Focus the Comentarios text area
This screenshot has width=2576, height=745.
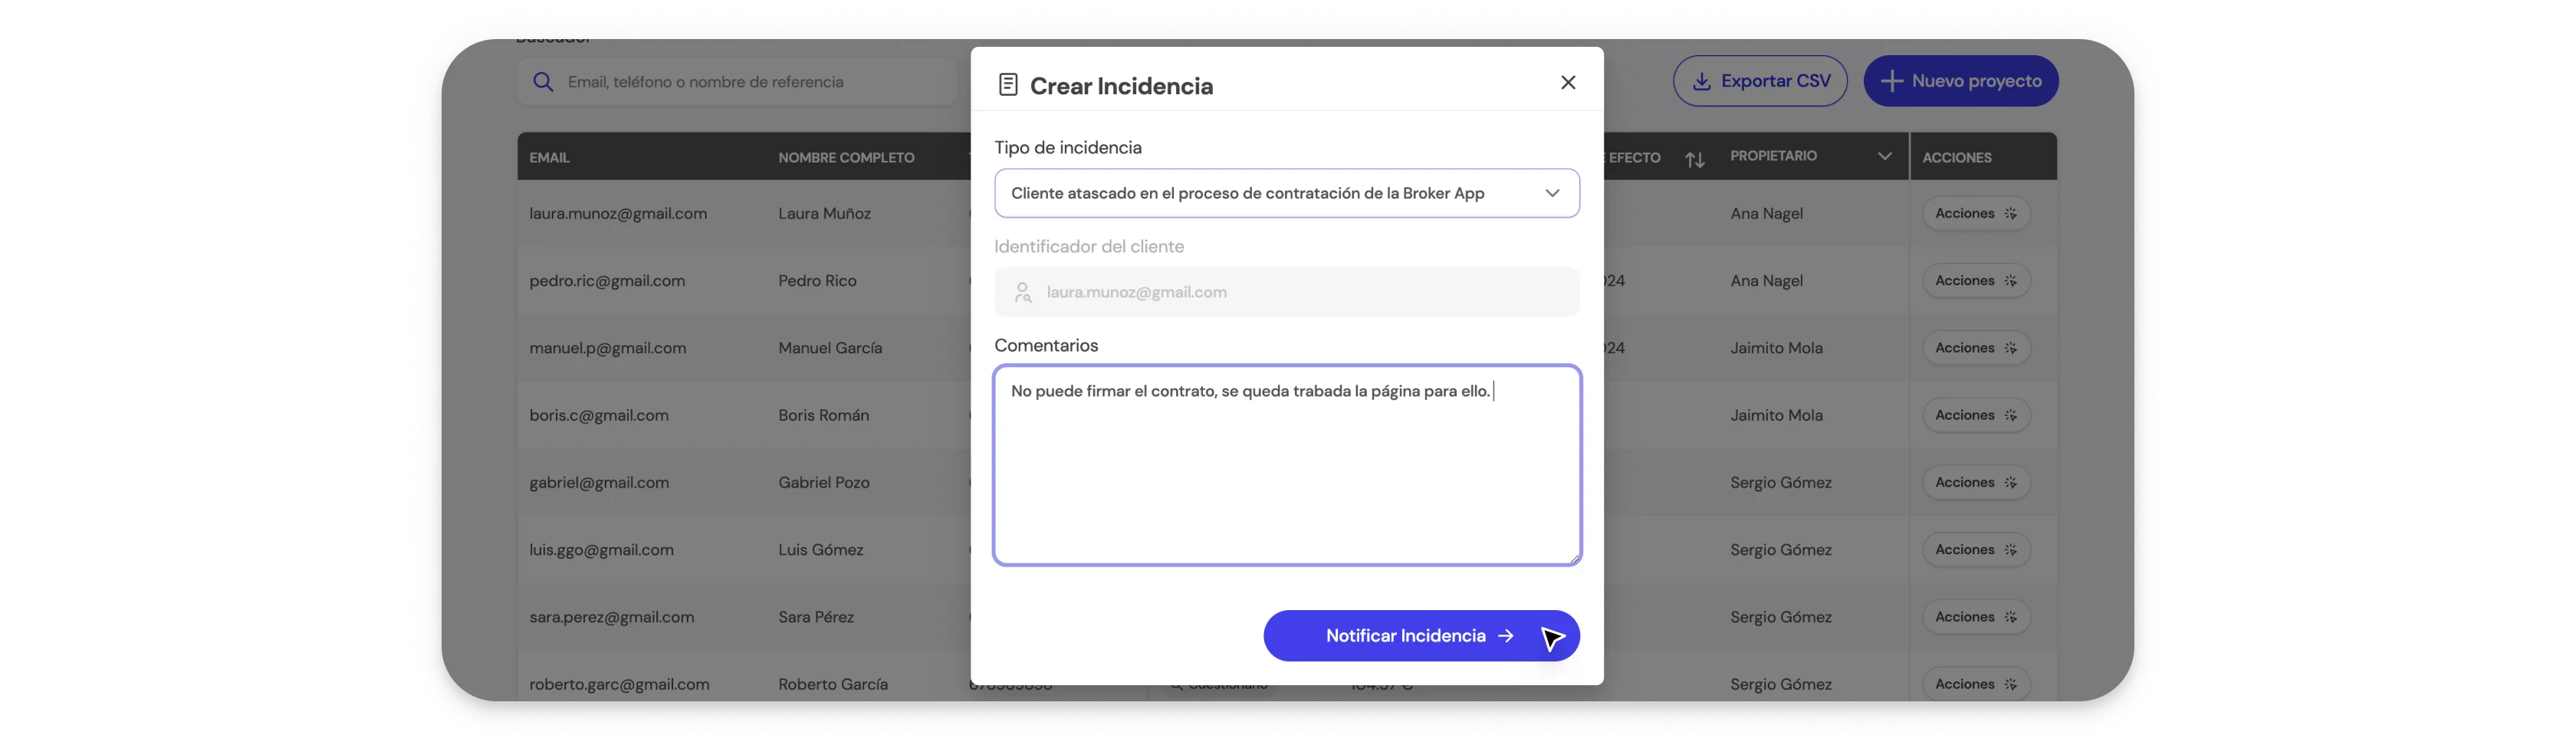(x=1287, y=465)
